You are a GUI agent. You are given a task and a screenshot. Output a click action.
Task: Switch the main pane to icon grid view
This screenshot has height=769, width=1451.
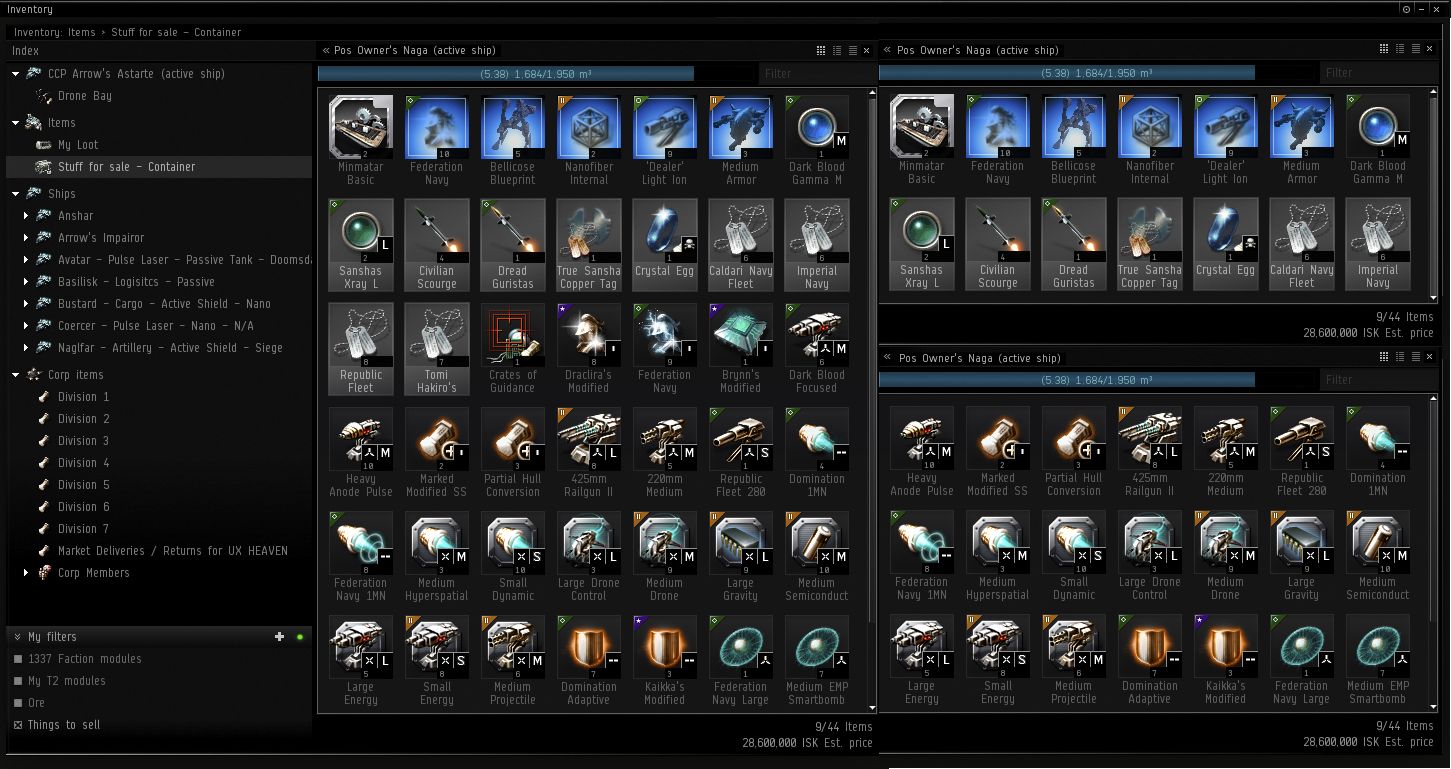click(x=821, y=50)
